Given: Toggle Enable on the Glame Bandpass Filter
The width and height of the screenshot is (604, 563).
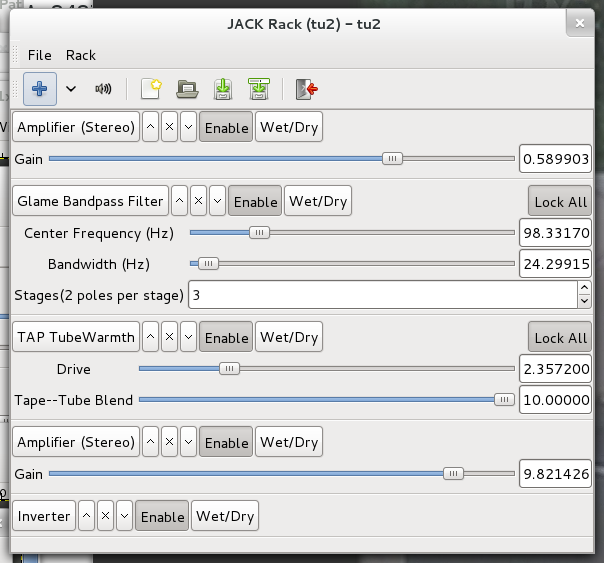Looking at the screenshot, I should coord(255,201).
